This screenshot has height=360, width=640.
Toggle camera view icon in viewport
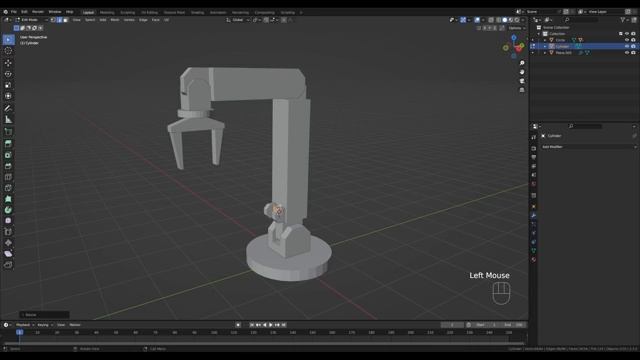[x=522, y=81]
